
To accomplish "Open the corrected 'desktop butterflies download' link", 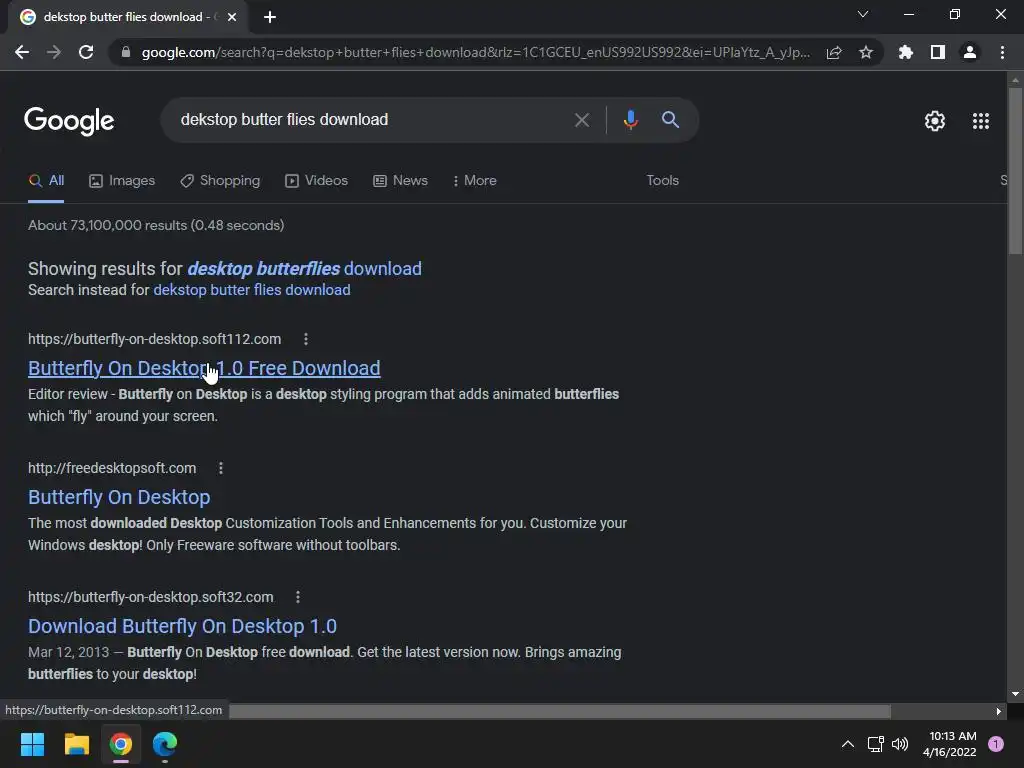I will click(x=304, y=268).
